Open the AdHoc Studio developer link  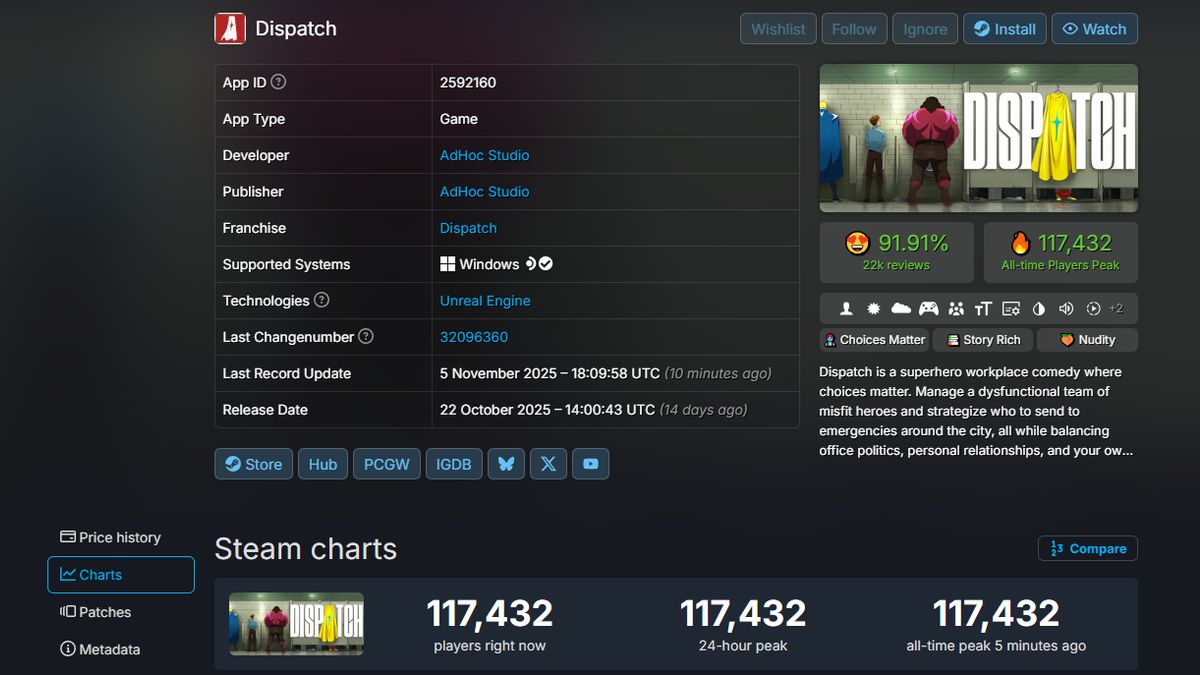click(x=484, y=155)
